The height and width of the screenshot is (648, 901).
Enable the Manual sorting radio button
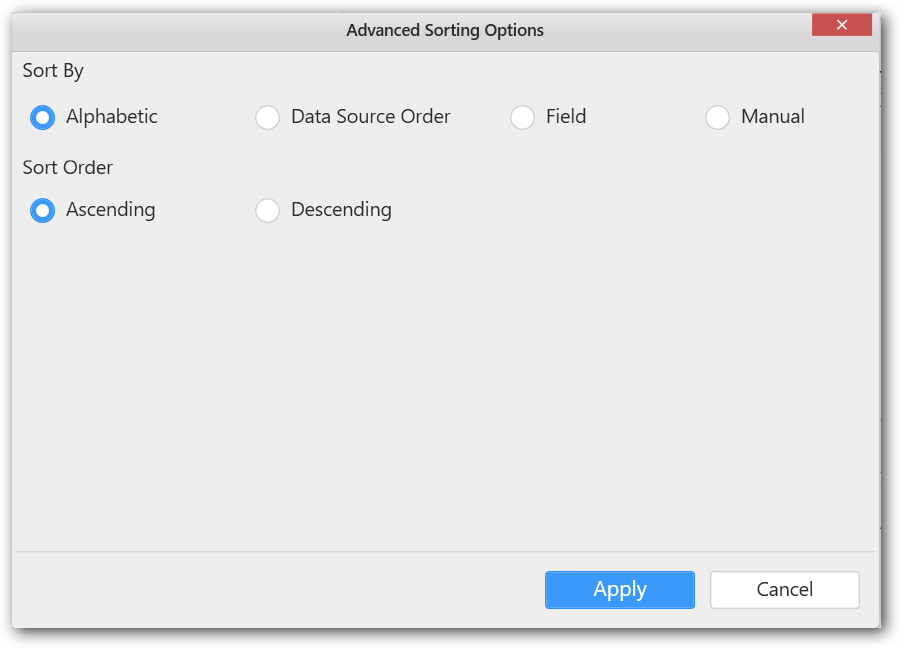click(717, 118)
